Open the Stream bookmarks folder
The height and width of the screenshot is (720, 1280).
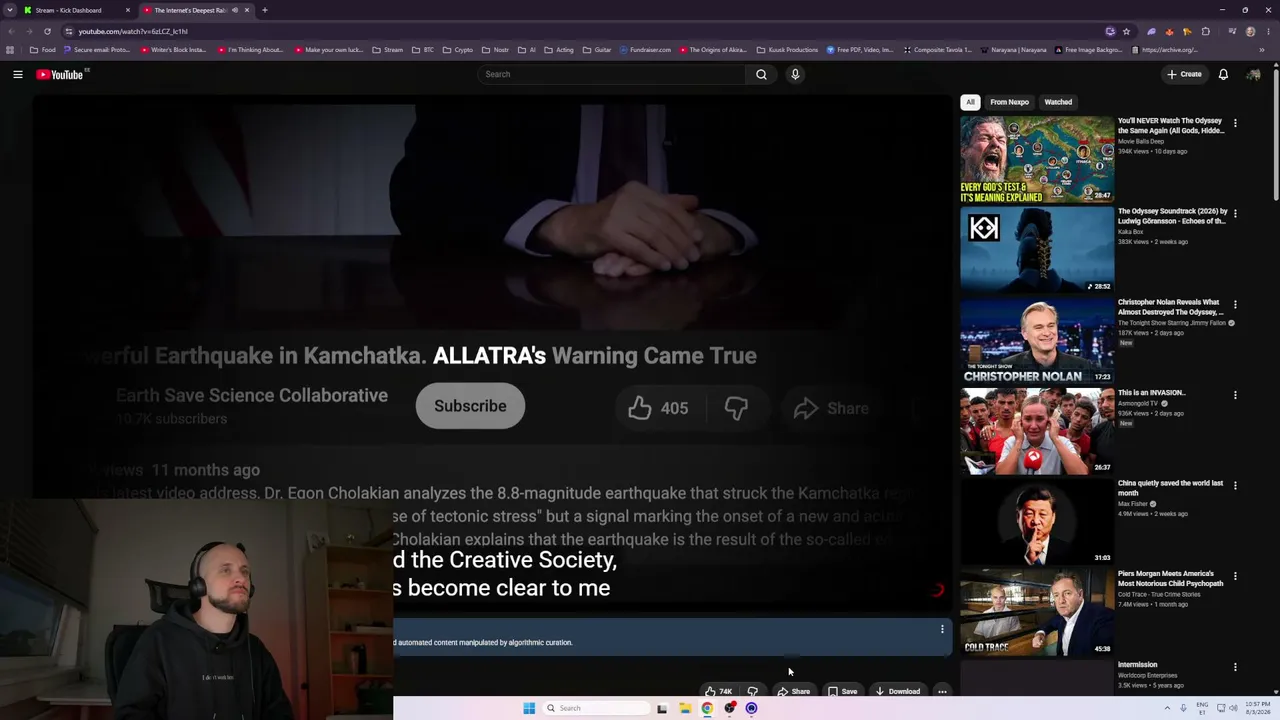coord(387,50)
